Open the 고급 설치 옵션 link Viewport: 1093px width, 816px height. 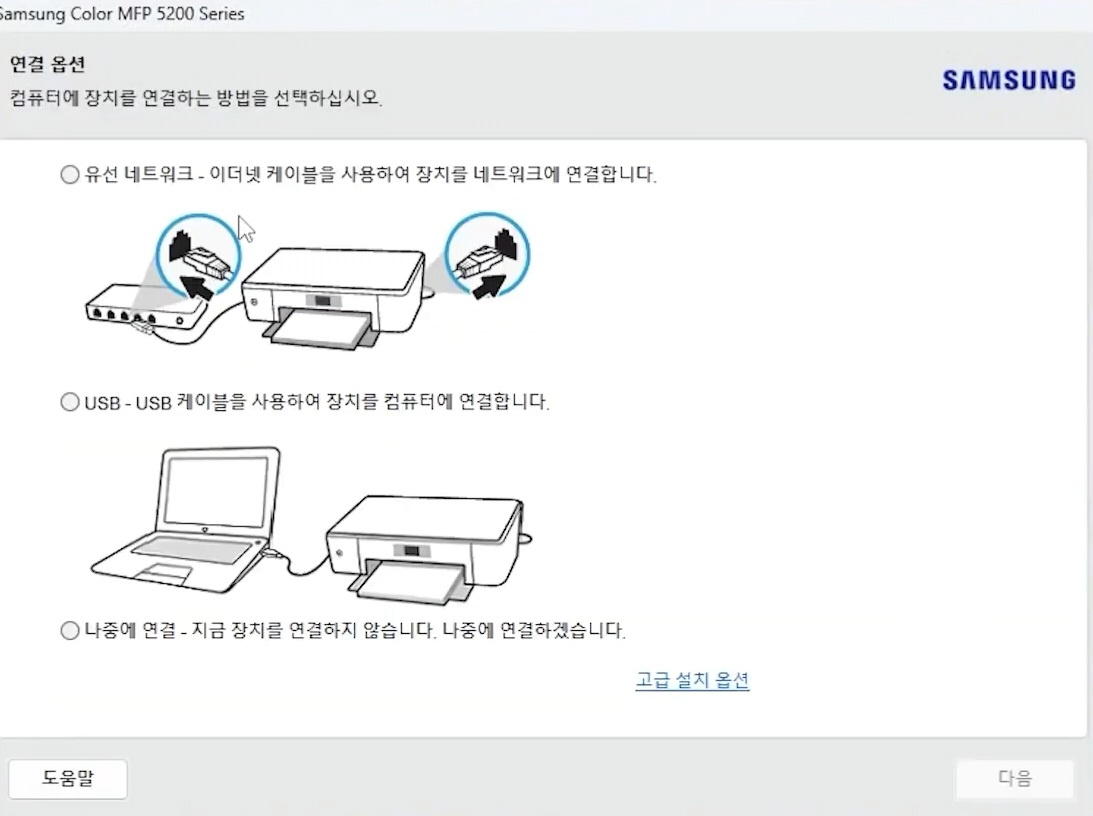pos(692,679)
